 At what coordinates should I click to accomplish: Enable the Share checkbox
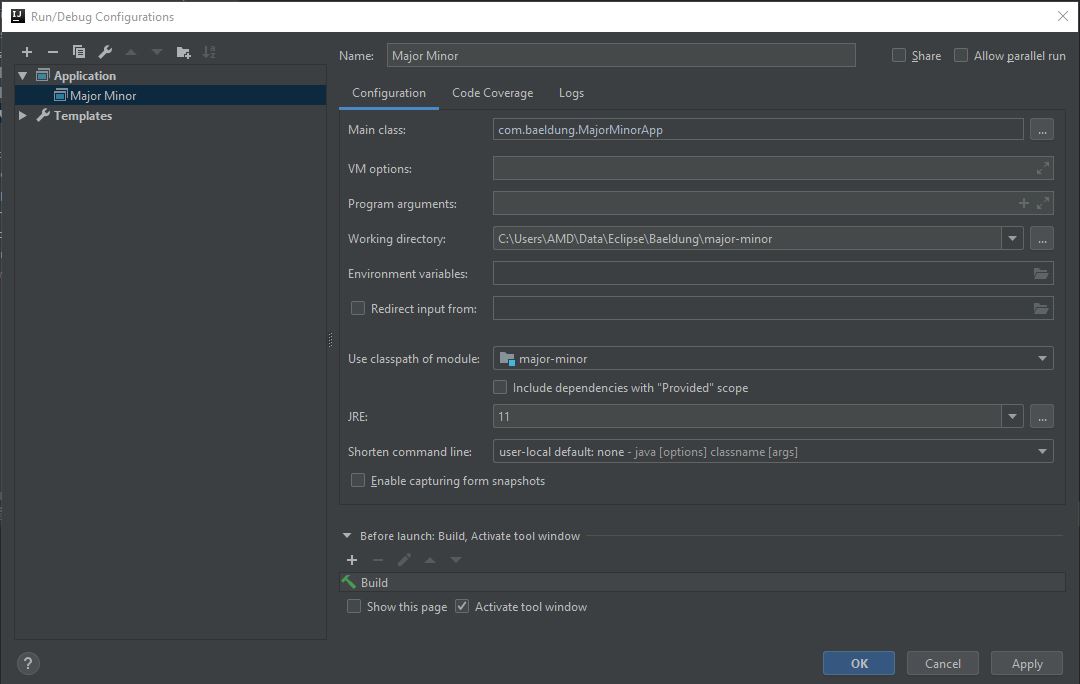click(x=899, y=55)
